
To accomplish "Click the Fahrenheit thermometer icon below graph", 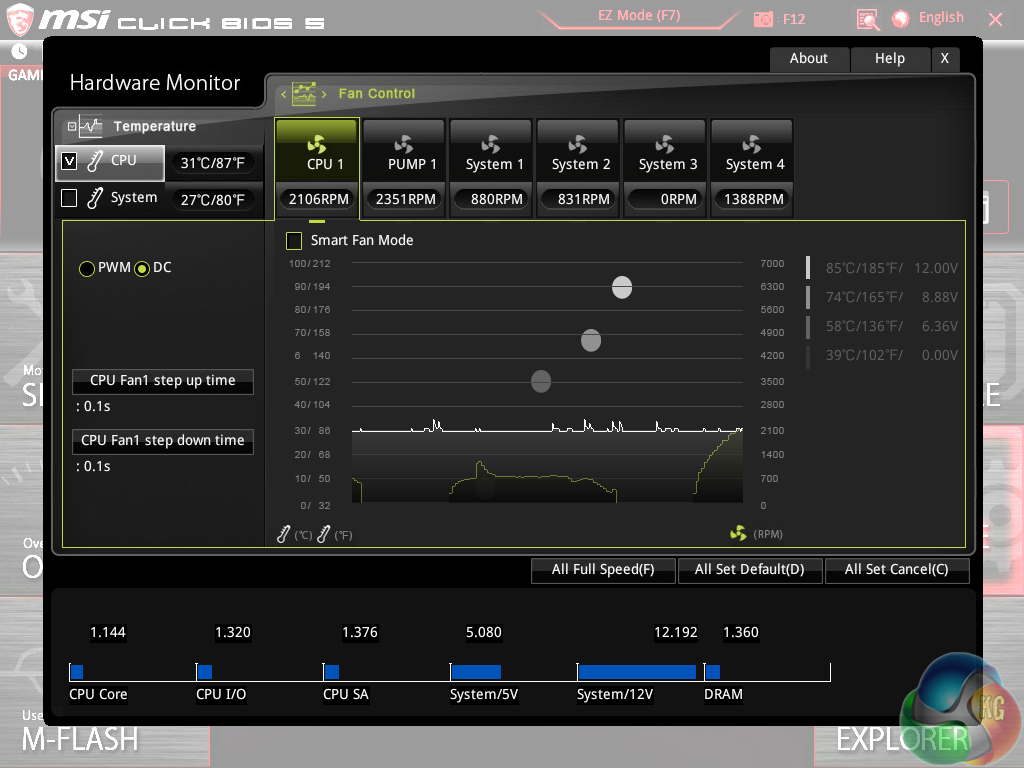I will [x=323, y=535].
